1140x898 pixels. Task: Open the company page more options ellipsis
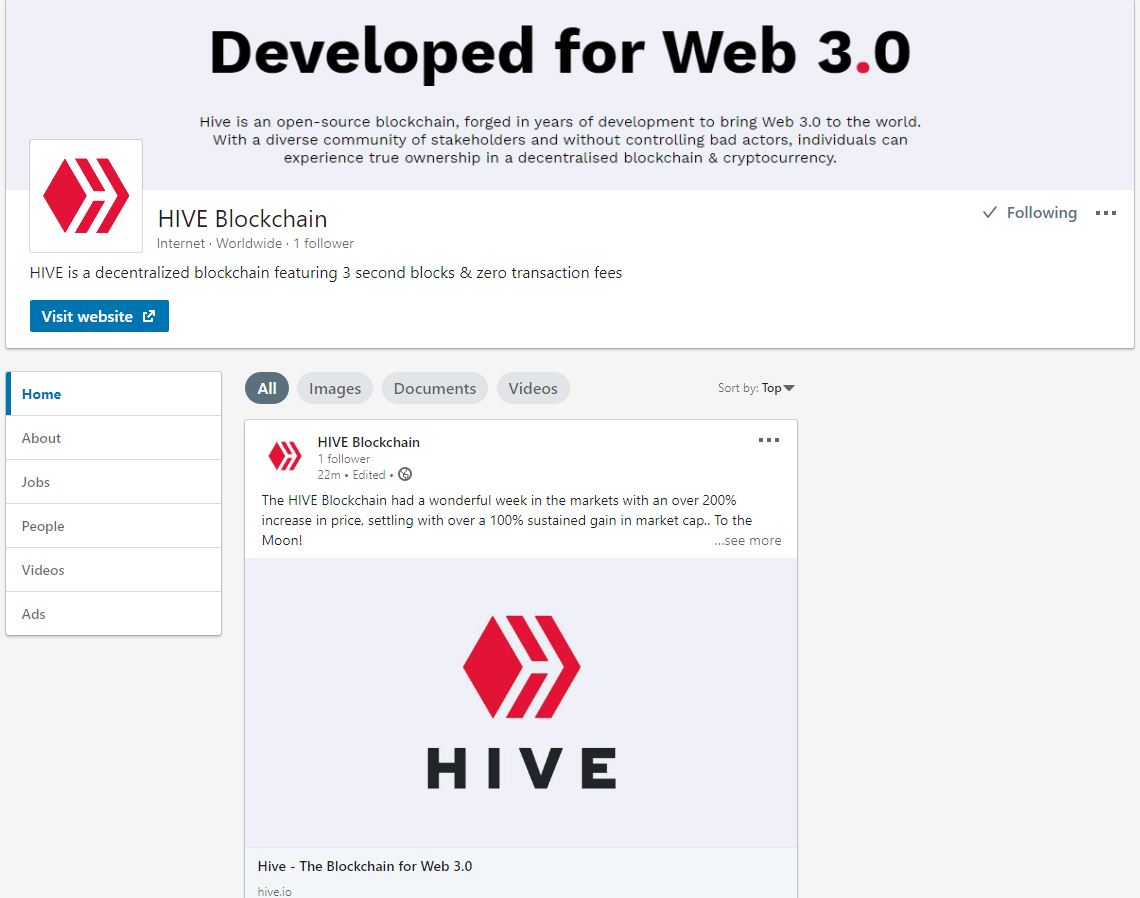pos(1105,213)
